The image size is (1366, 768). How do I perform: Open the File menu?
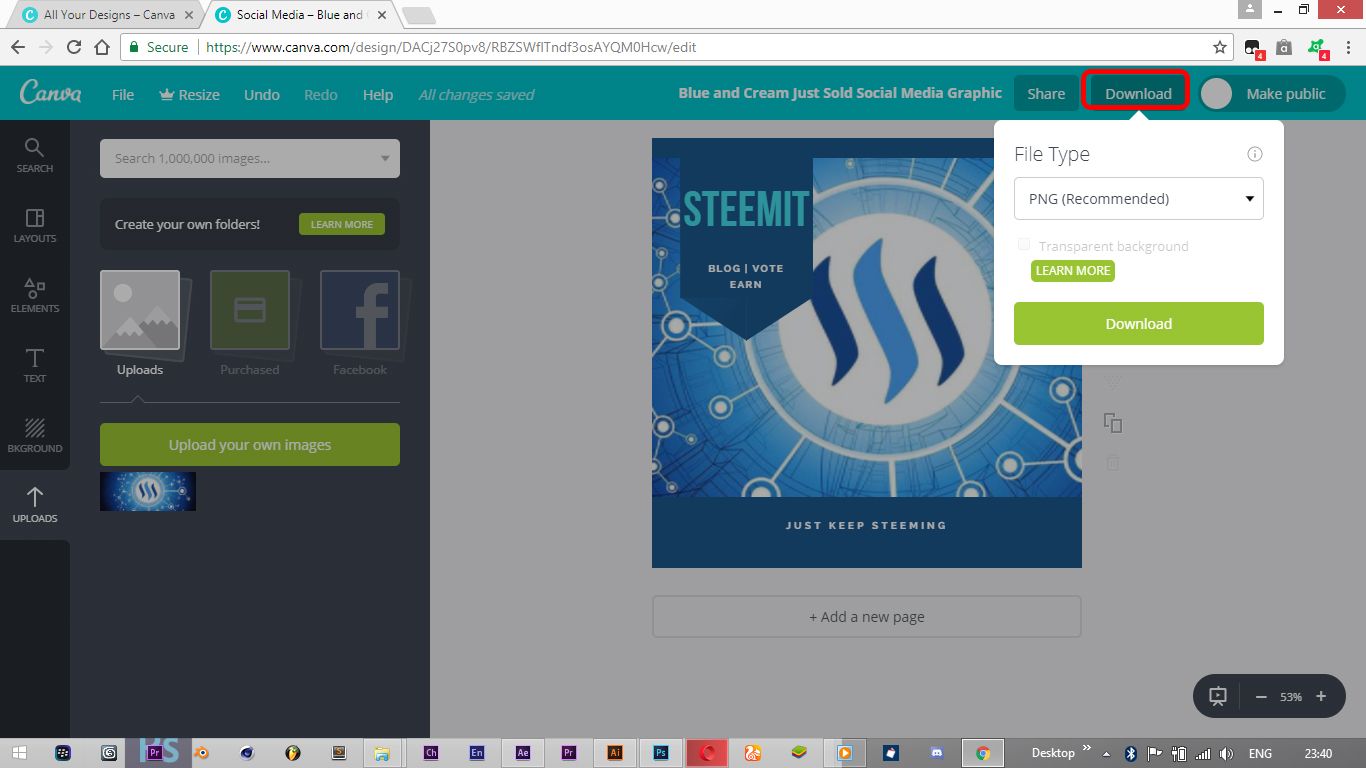coord(123,94)
